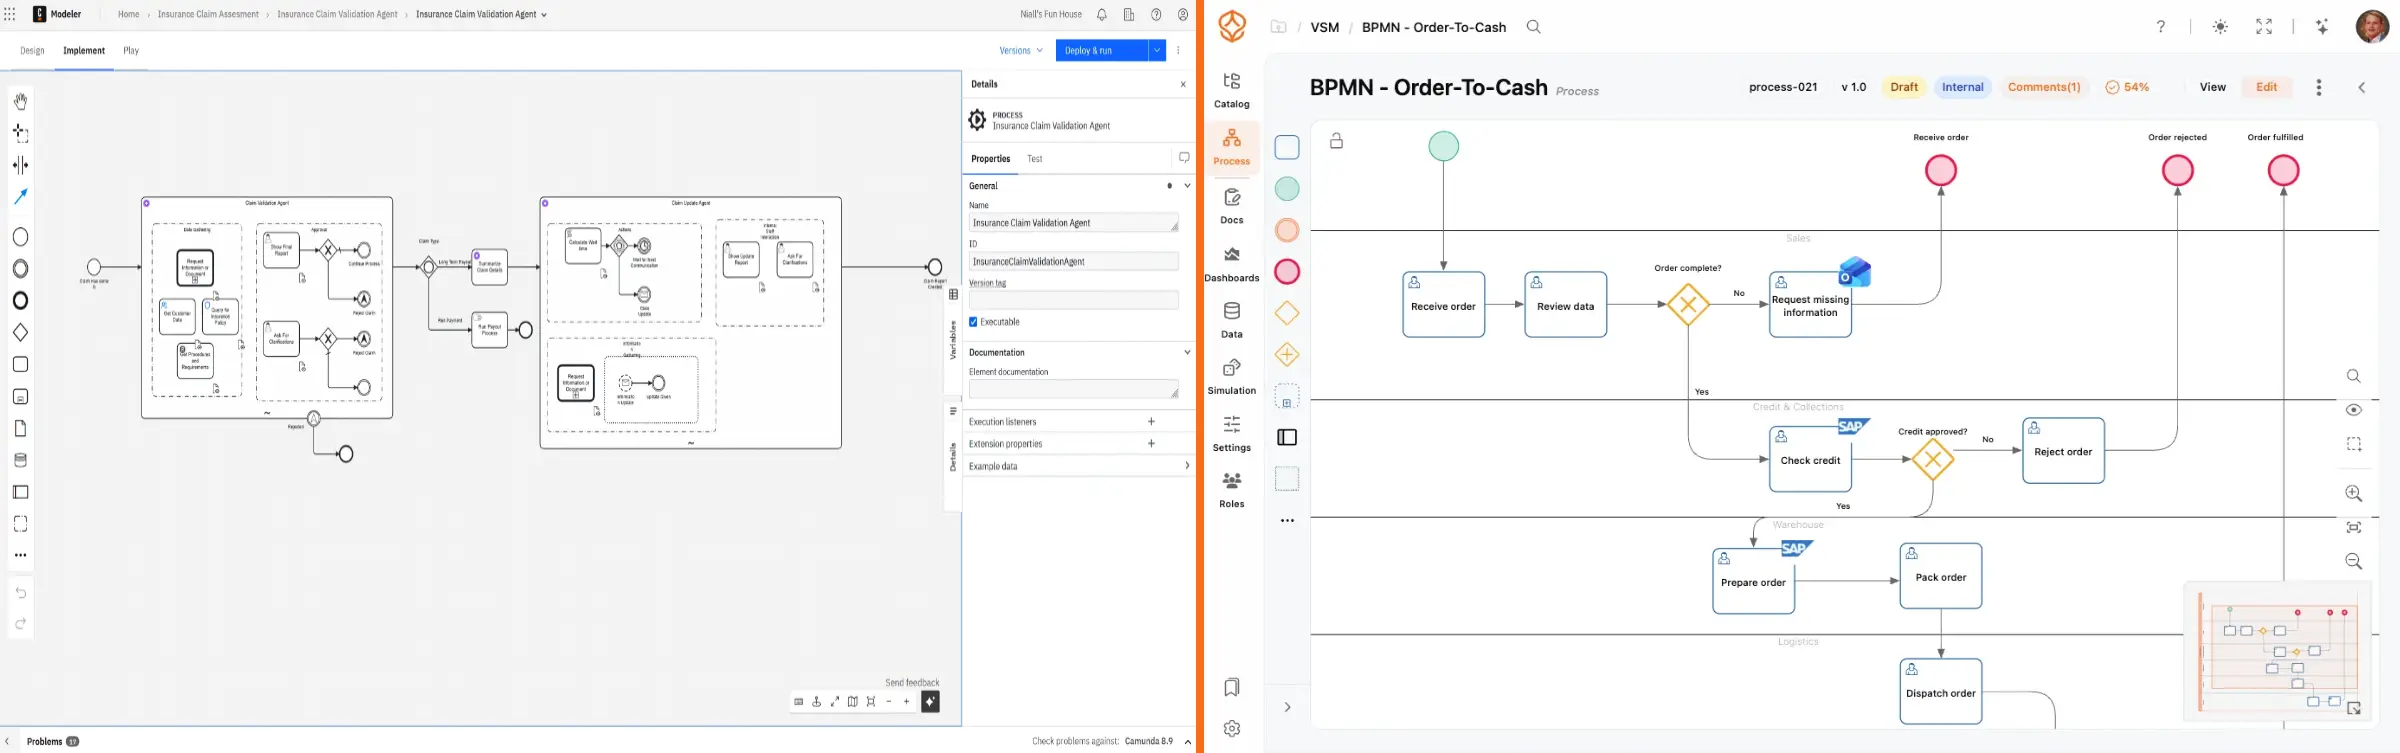Expand the VSM sidebar with the chevron
The image size is (2400, 753).
tap(1287, 707)
